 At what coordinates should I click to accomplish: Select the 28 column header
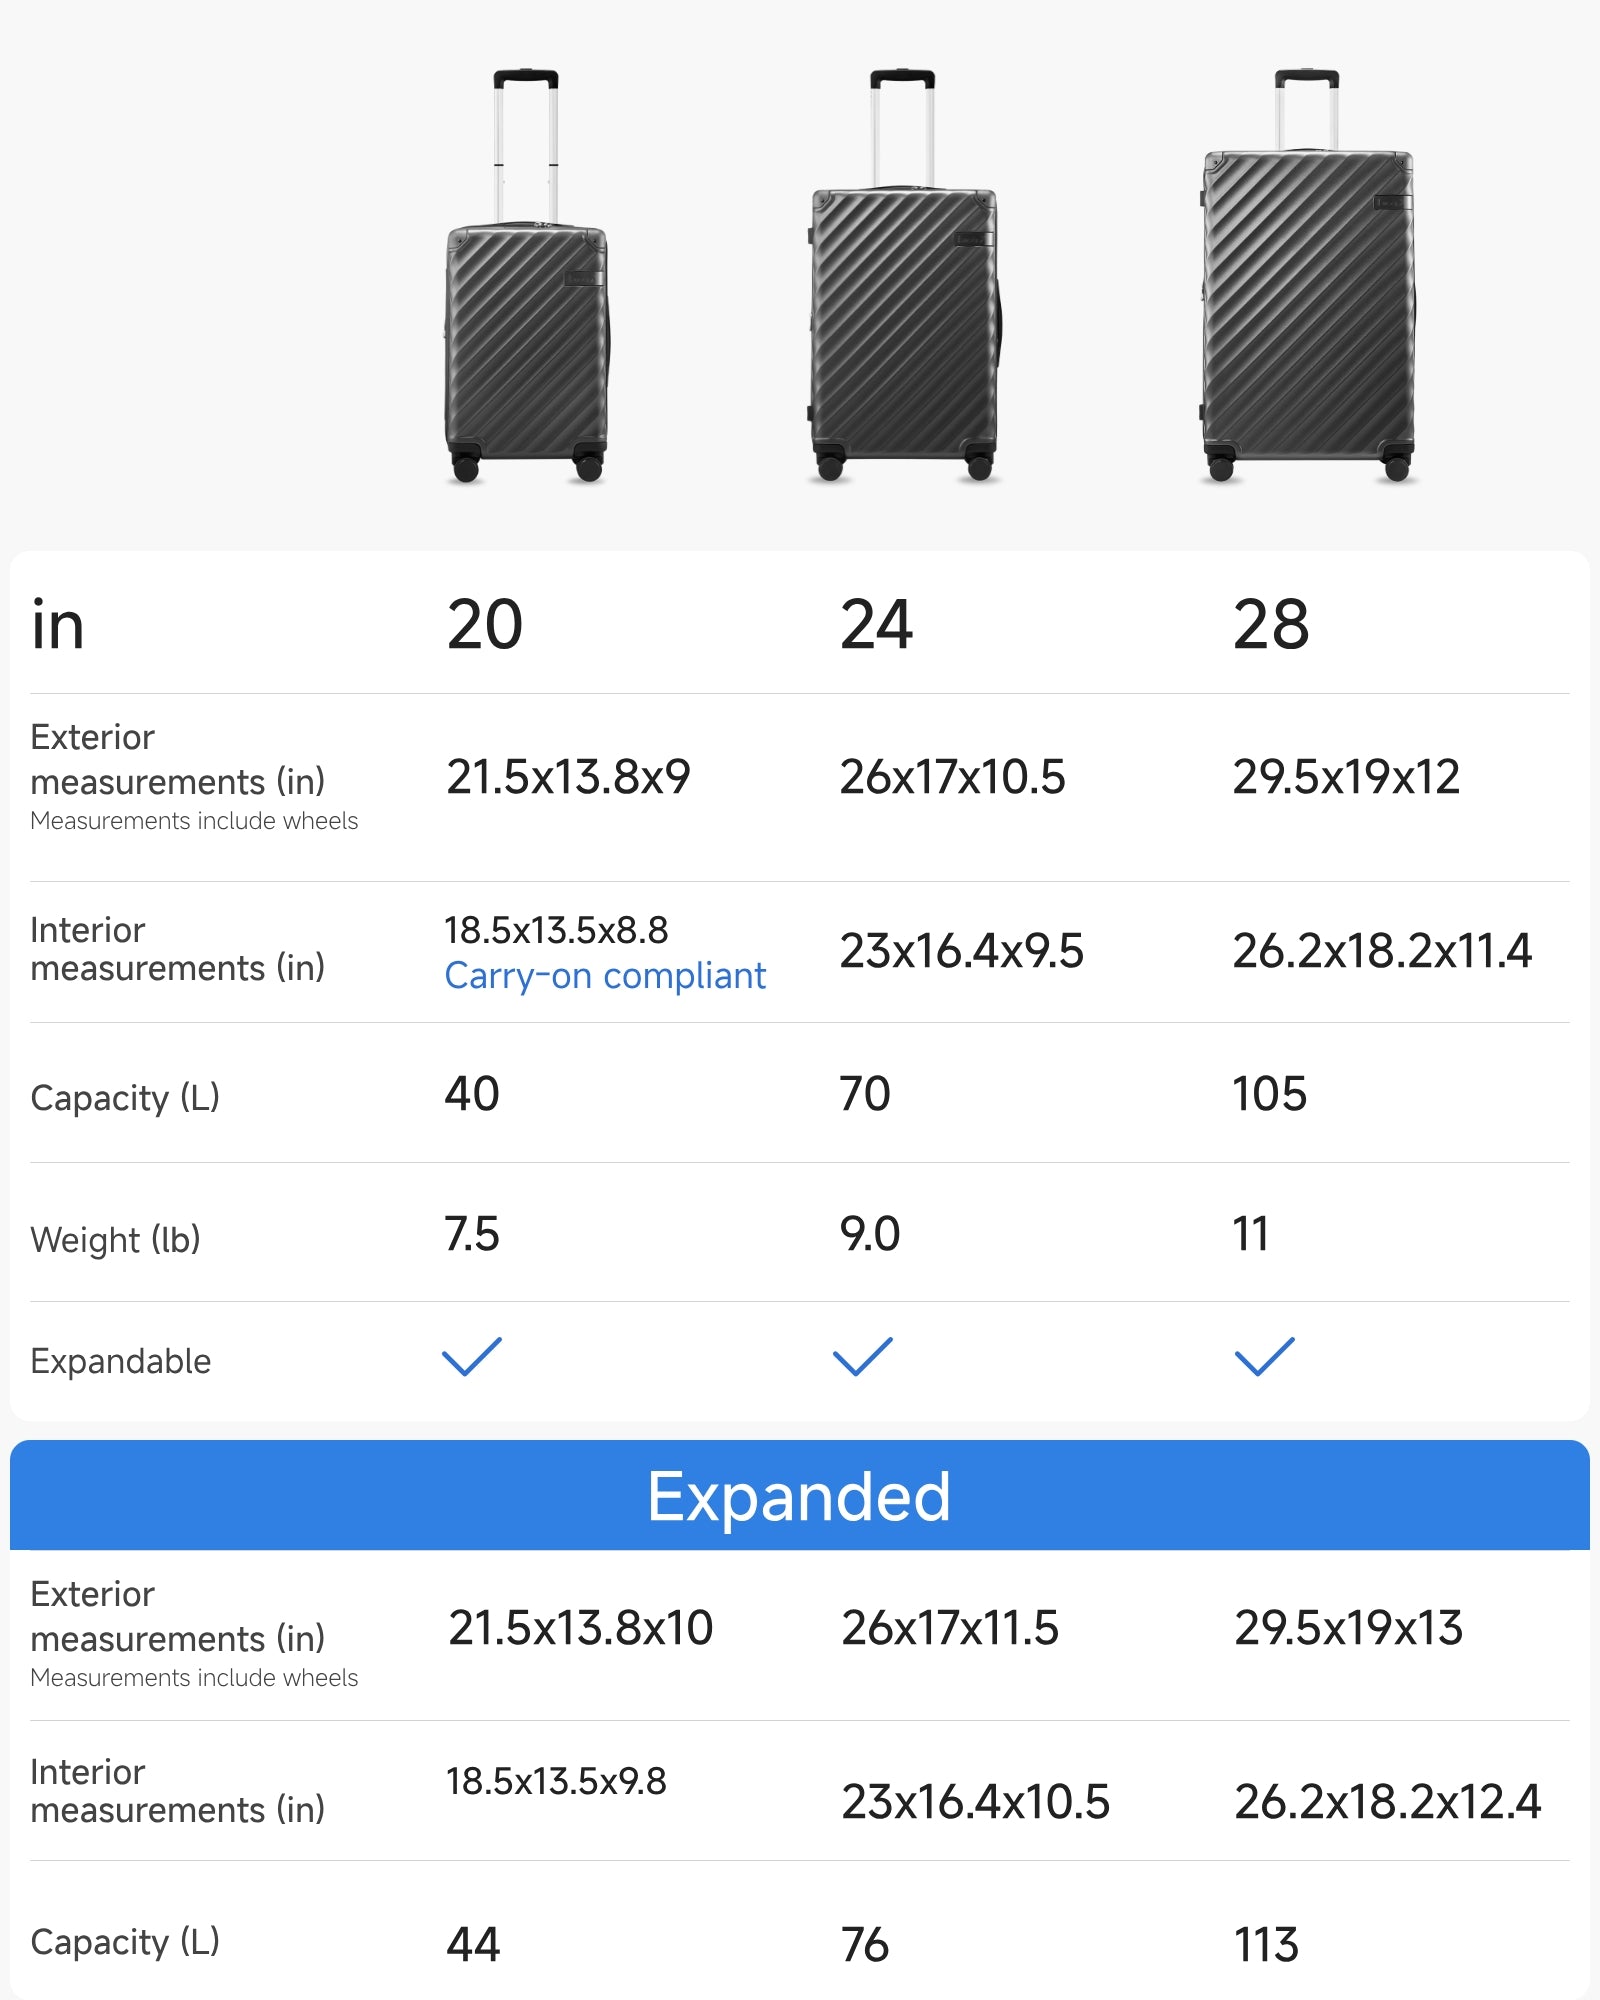pyautogui.click(x=1271, y=625)
